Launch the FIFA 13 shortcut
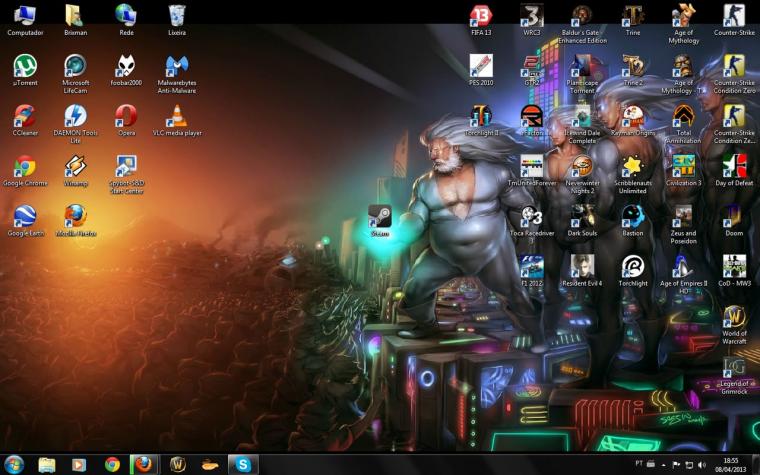This screenshot has height=475, width=760. (x=481, y=20)
